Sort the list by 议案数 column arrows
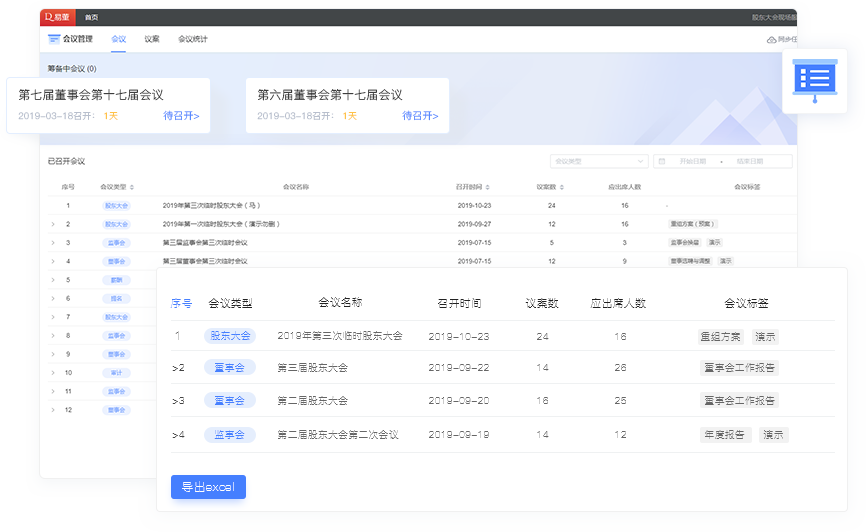Screen dimensions: 866x532 [562, 187]
